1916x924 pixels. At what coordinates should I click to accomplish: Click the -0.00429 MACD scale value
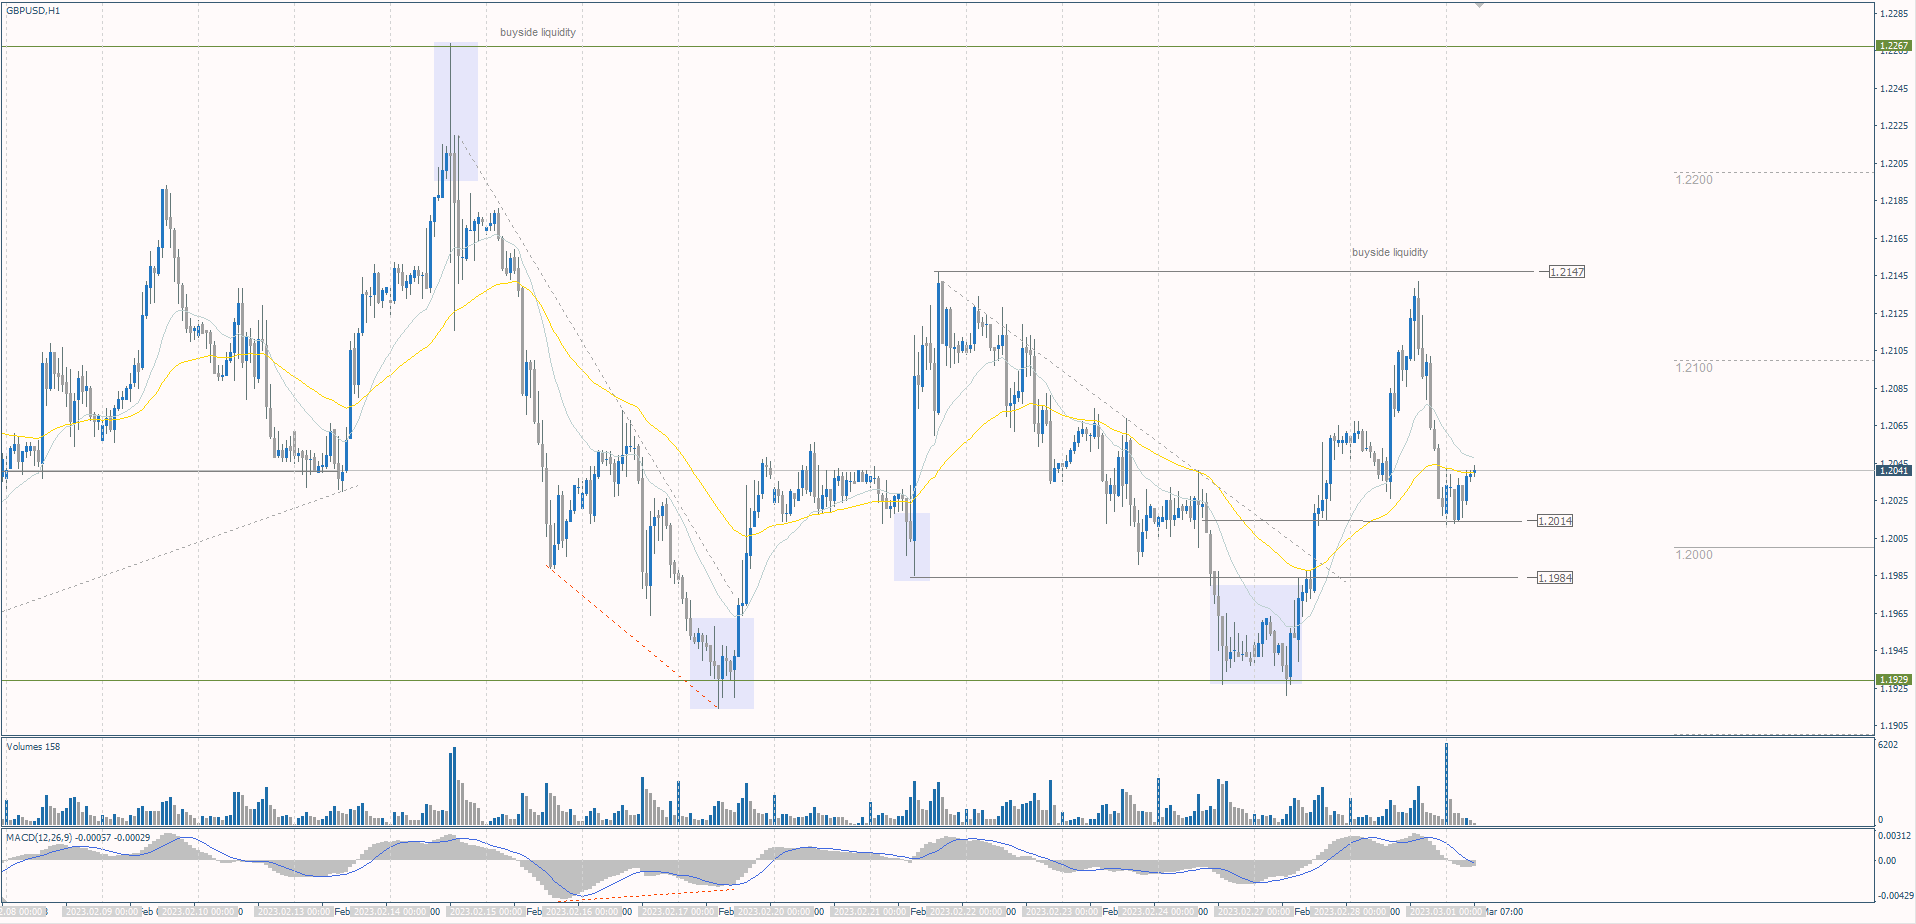coord(1894,895)
